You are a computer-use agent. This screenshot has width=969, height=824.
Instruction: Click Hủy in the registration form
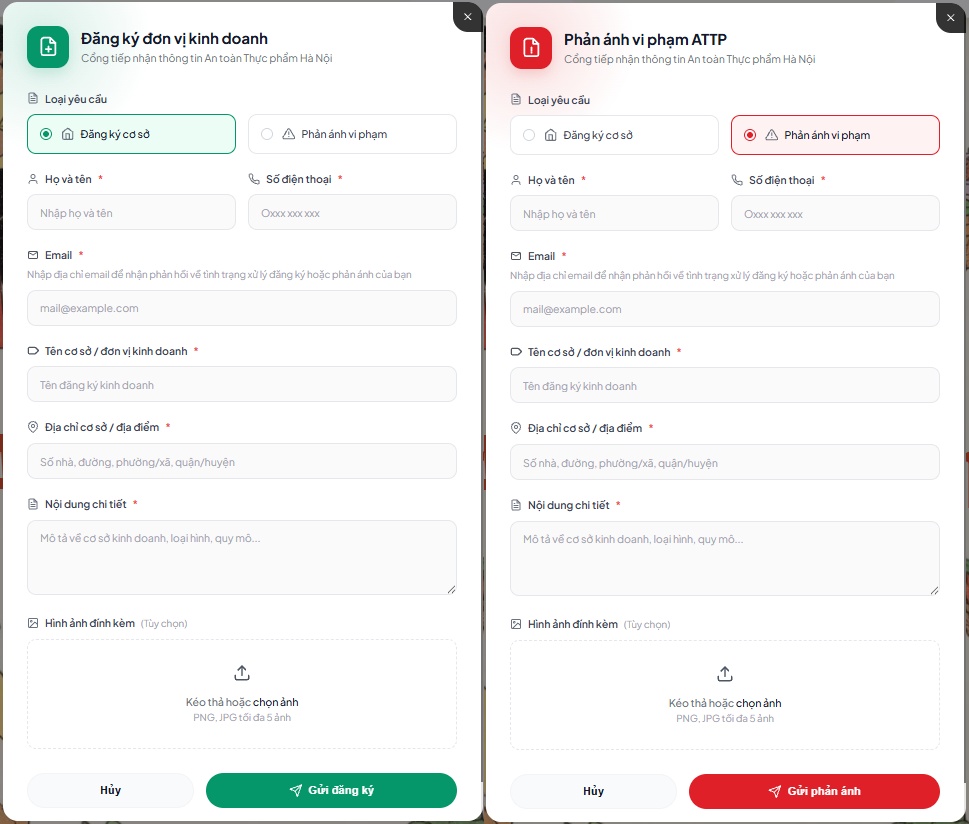click(x=110, y=790)
